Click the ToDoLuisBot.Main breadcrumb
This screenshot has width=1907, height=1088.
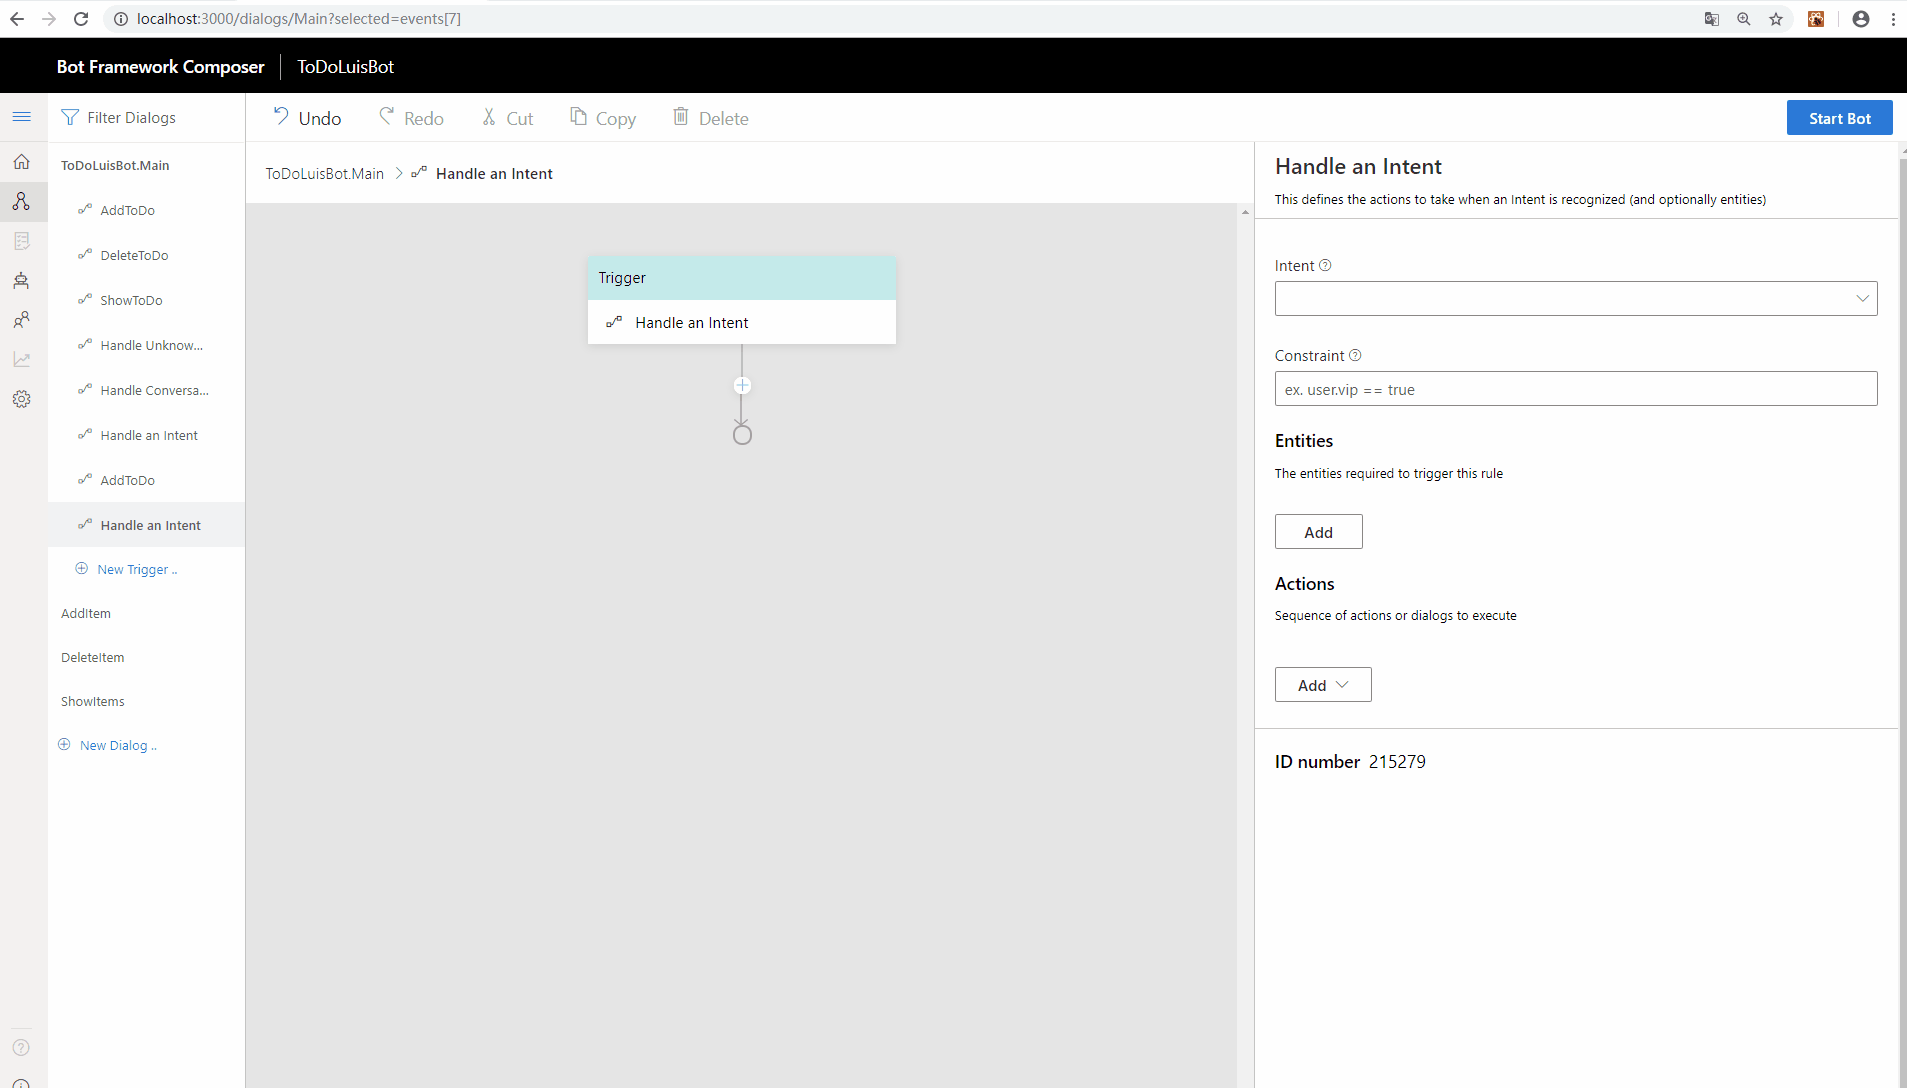[324, 174]
